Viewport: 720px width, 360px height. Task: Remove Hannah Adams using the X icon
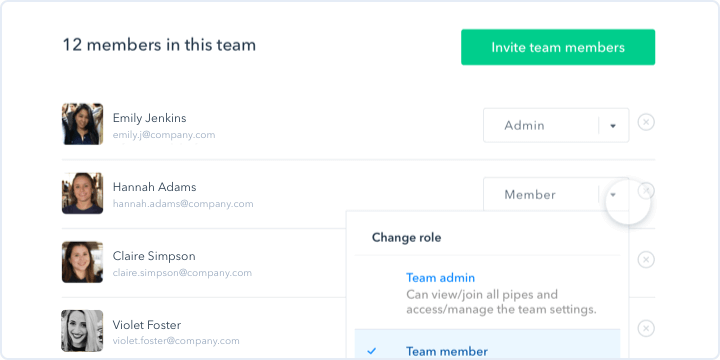tap(646, 190)
